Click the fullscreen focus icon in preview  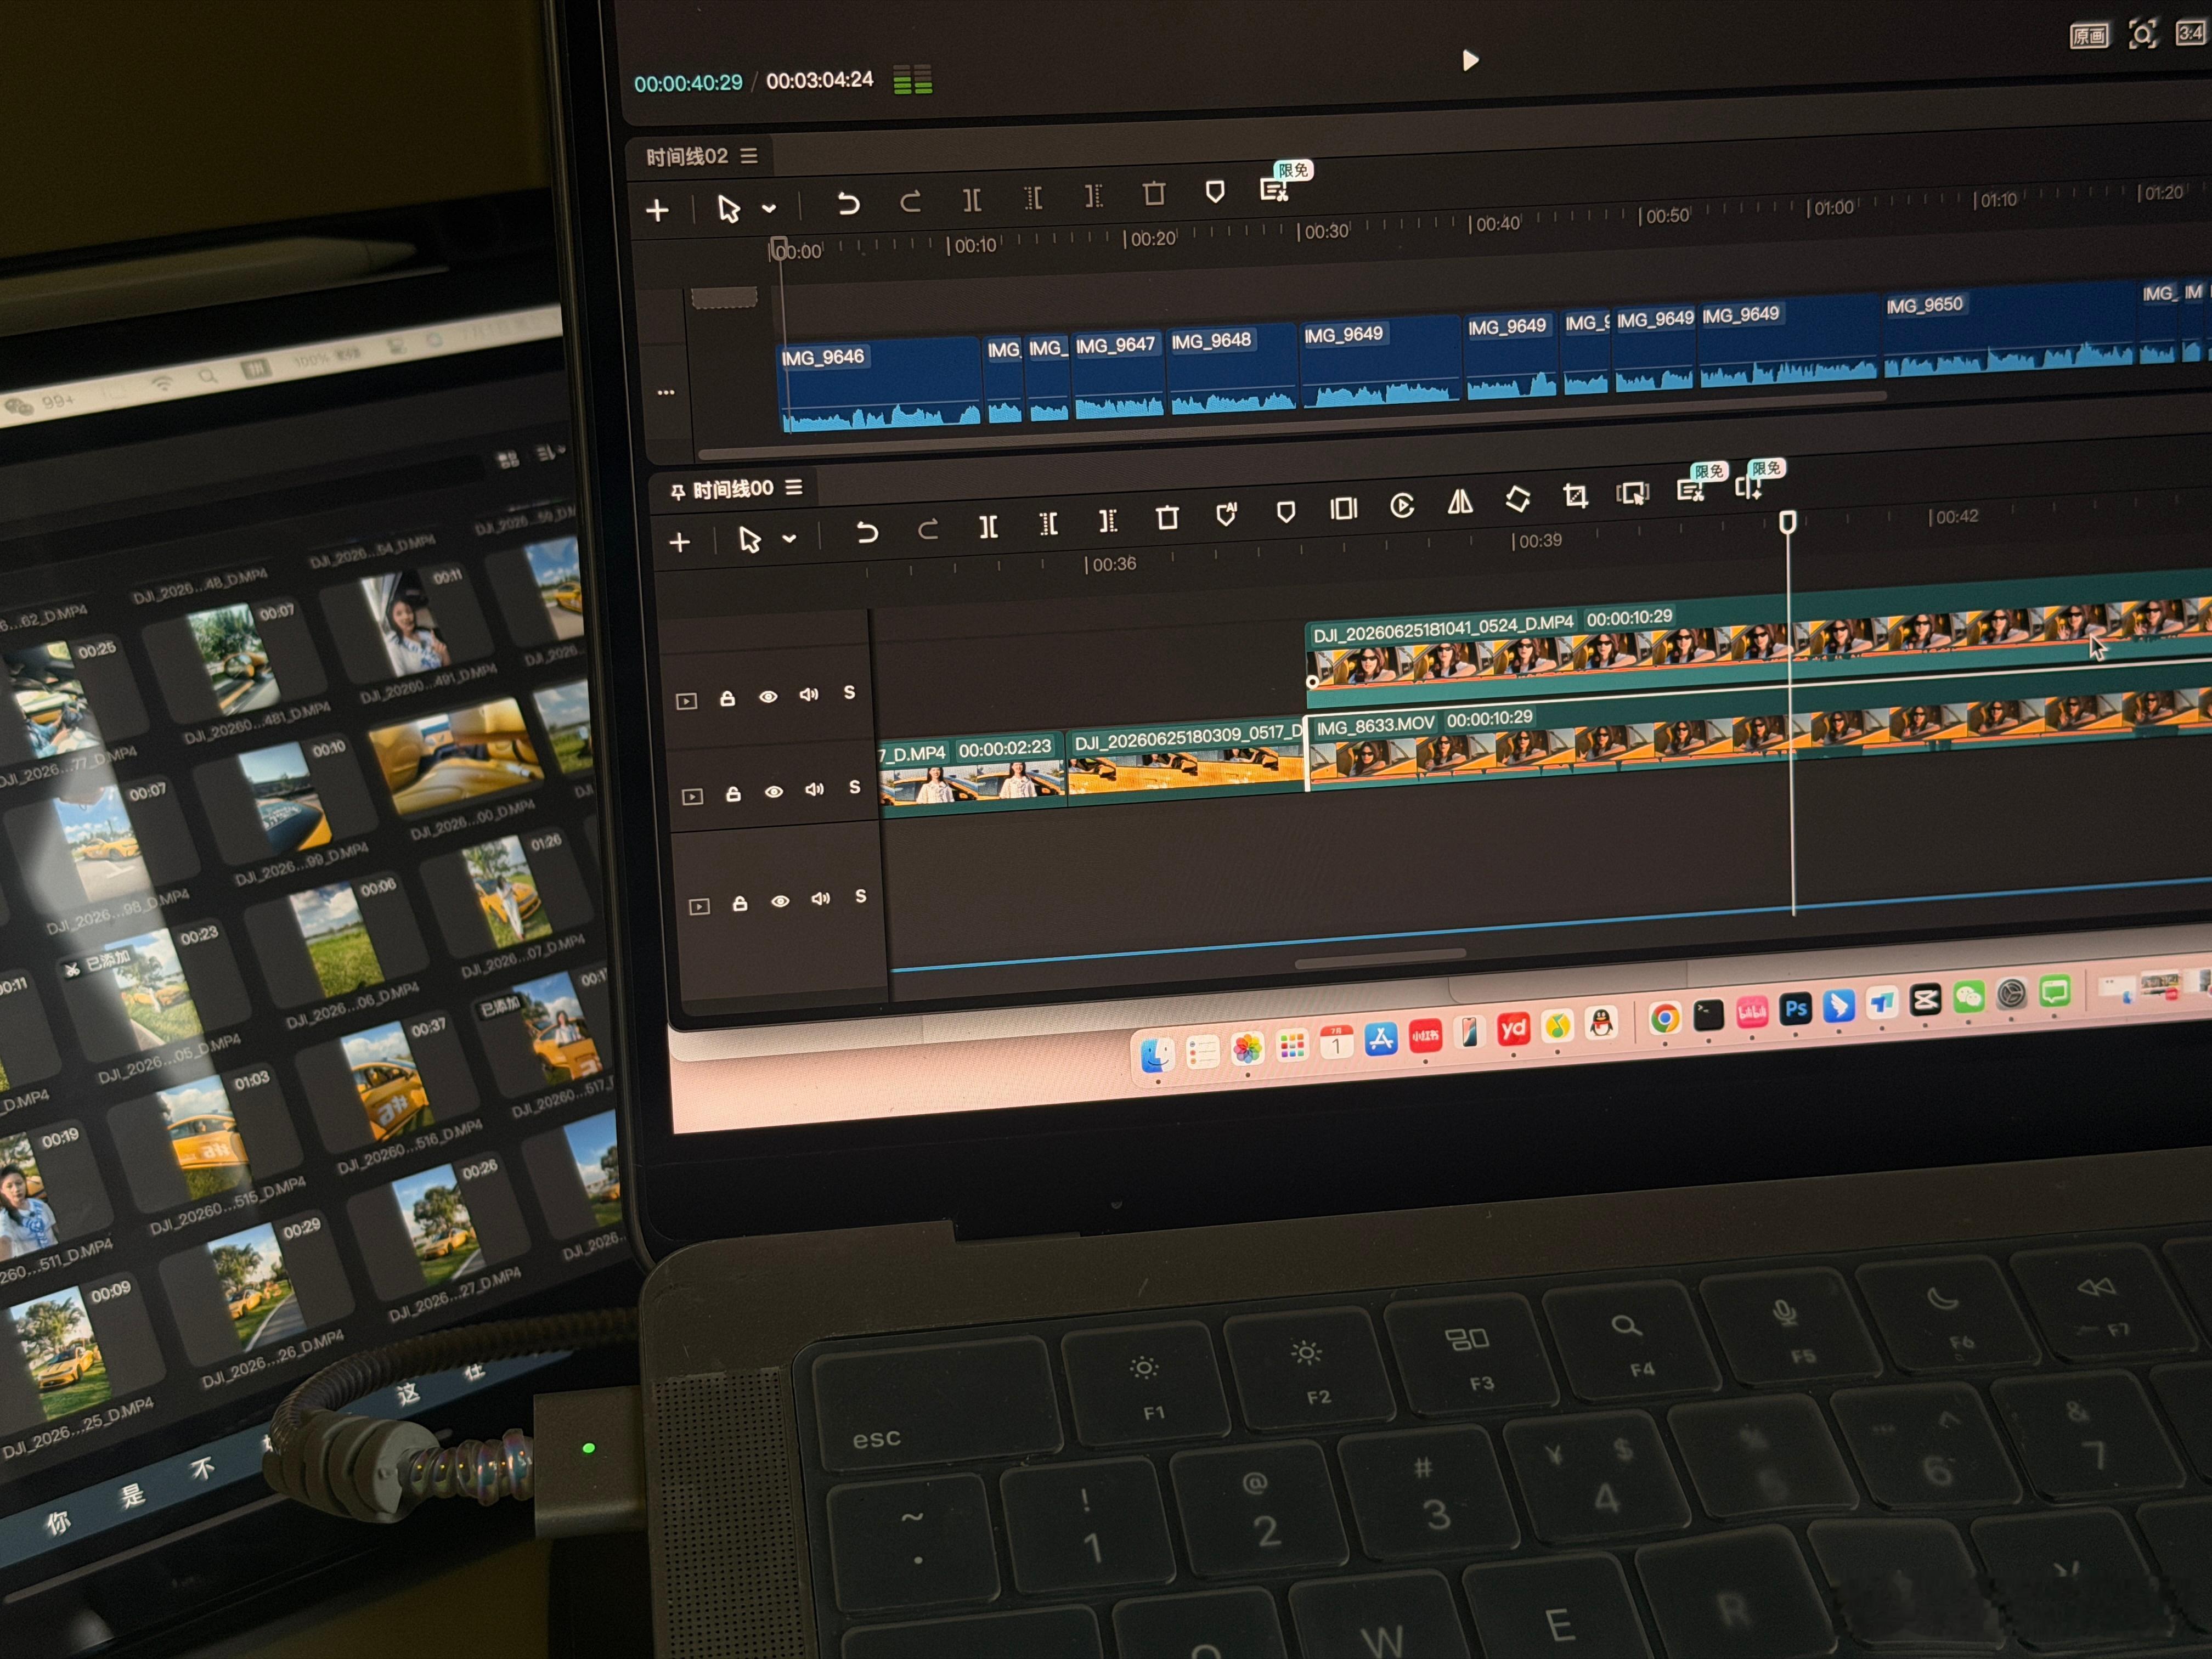click(2142, 34)
